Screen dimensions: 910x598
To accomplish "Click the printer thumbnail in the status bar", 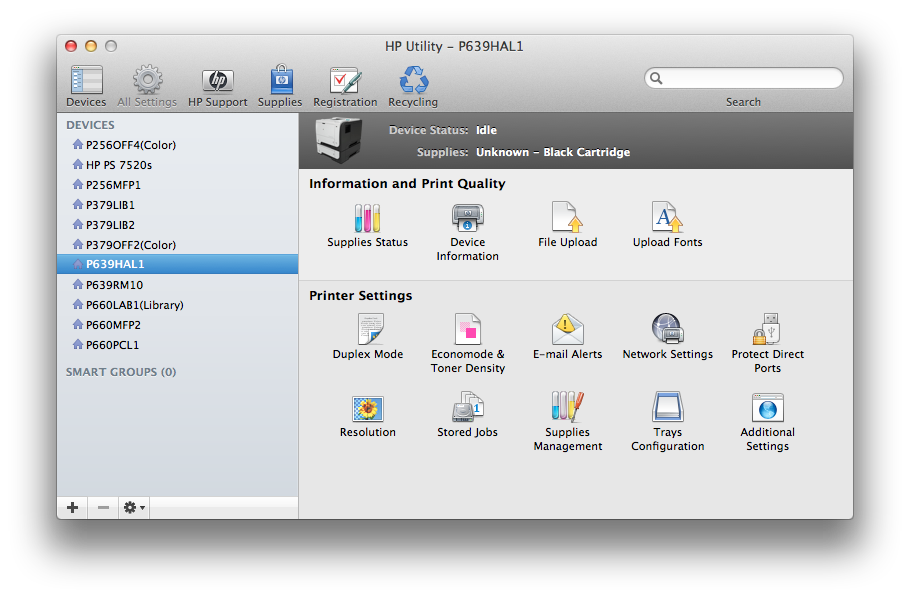I will pos(338,140).
